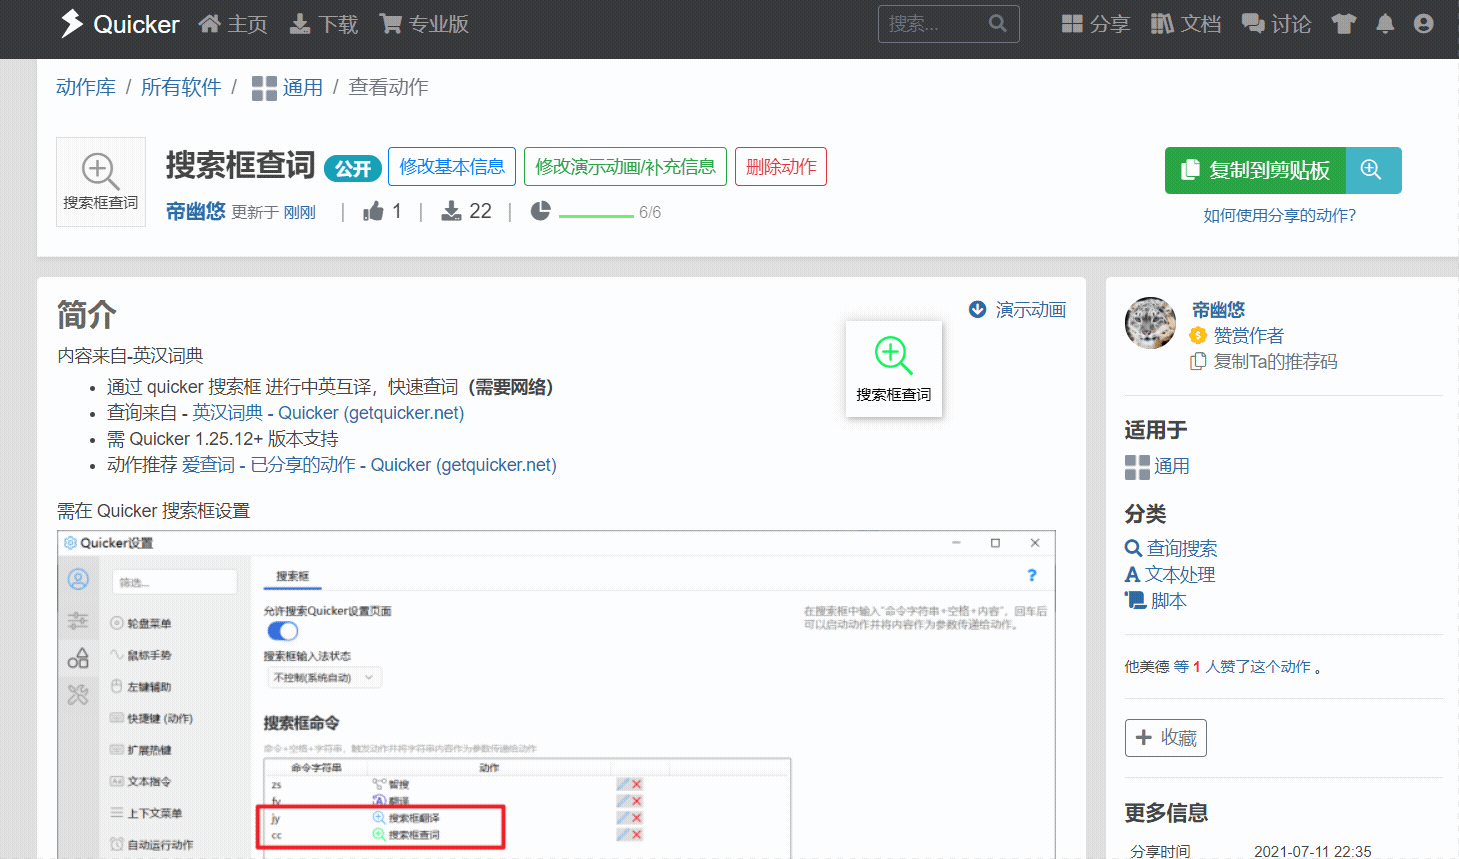Open the 文档 documentation menu

click(1186, 24)
